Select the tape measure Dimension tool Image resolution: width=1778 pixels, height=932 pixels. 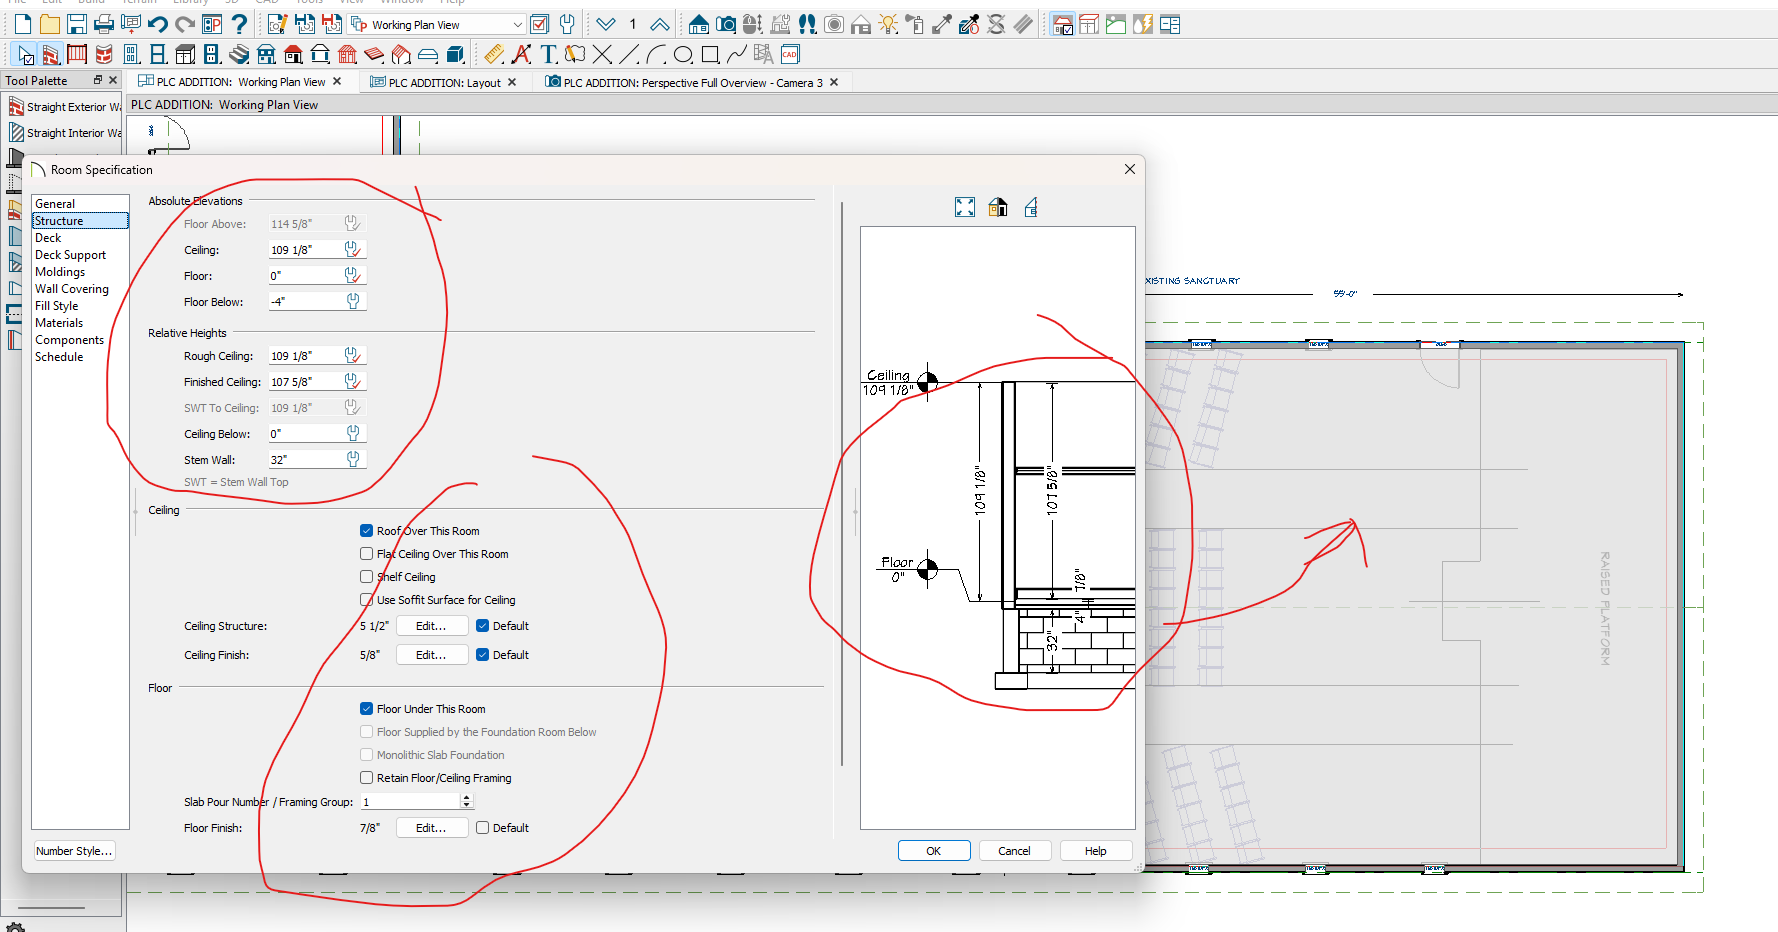493,54
